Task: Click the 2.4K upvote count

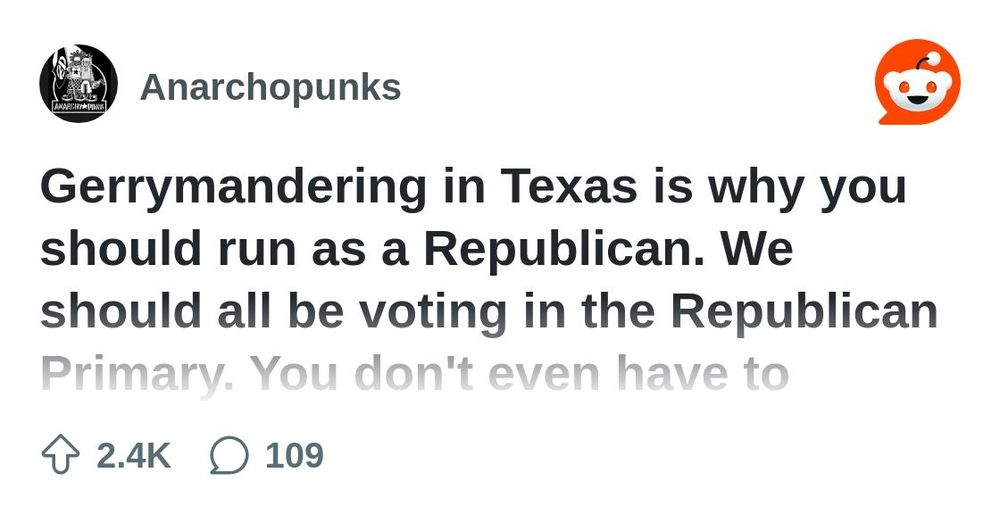Action: (x=134, y=455)
